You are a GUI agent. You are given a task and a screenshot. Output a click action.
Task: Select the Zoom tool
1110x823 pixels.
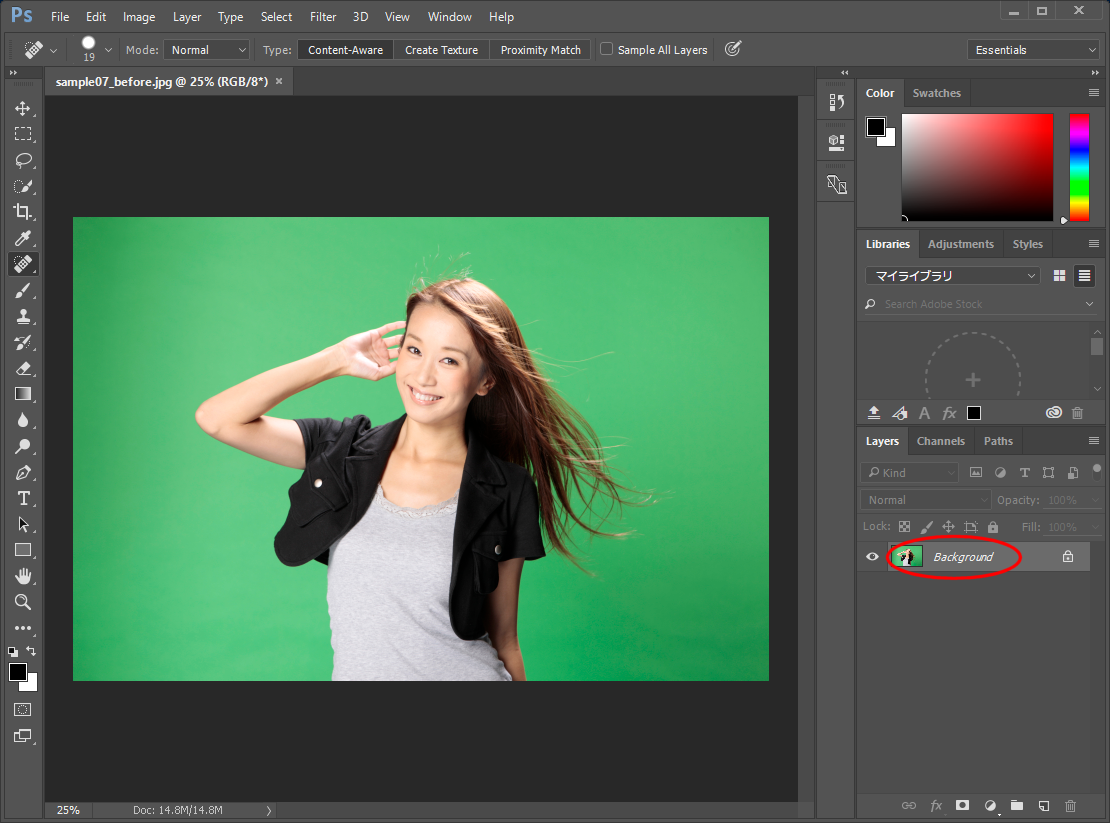click(23, 602)
